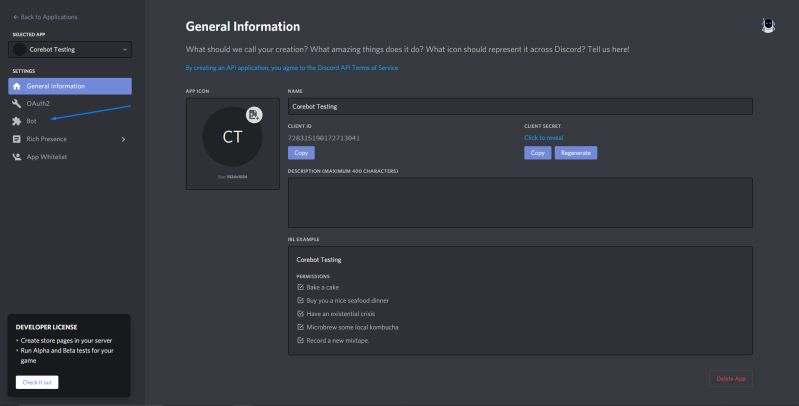Click the Back to Applications arrow icon
The width and height of the screenshot is (799, 406).
(x=15, y=17)
